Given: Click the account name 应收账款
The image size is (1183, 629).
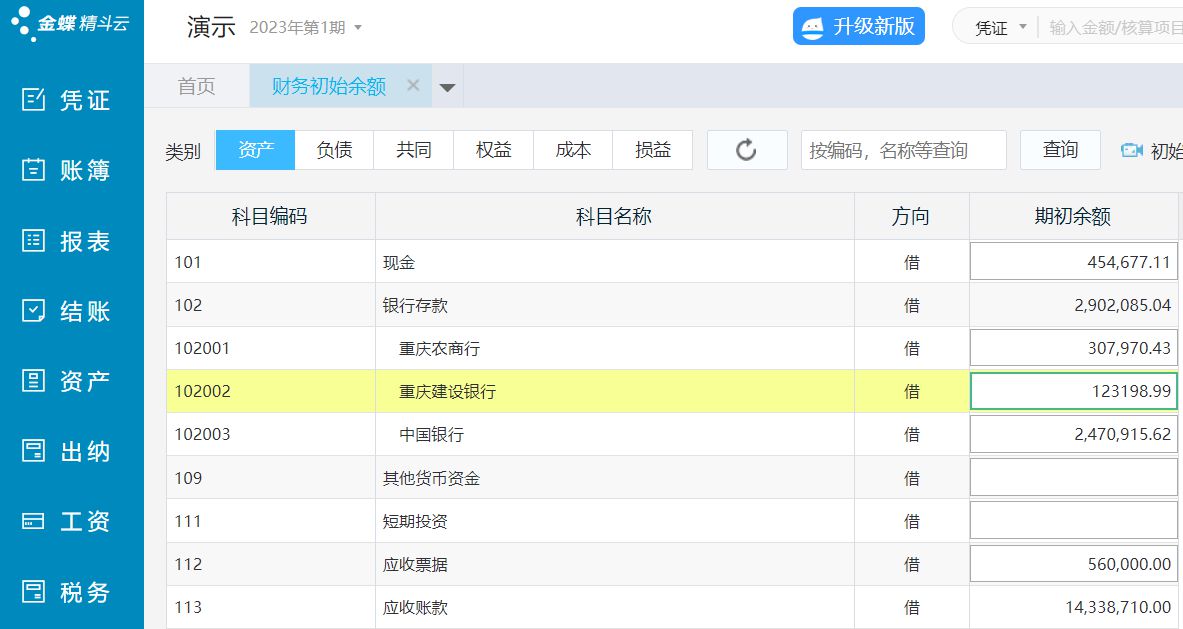Looking at the screenshot, I should (415, 607).
